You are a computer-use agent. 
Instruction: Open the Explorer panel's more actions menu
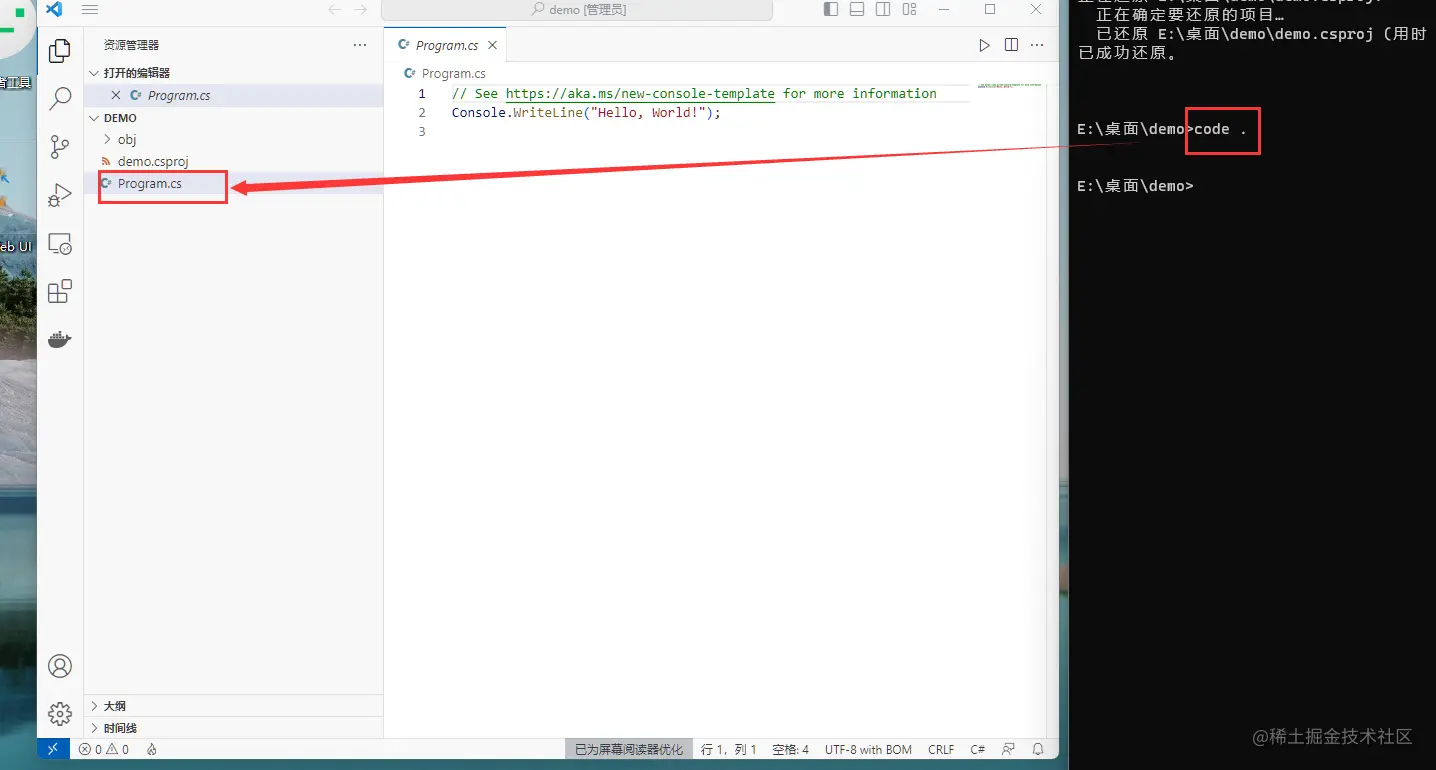pyautogui.click(x=360, y=45)
